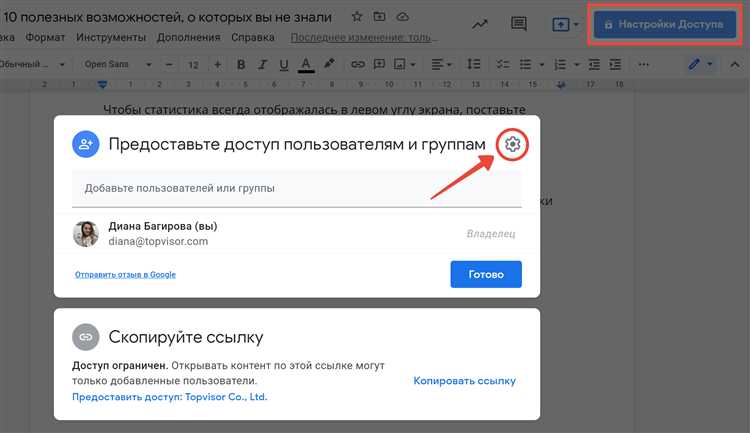Open the paragraph style dropdown
This screenshot has width=750, height=433.
pos(32,64)
